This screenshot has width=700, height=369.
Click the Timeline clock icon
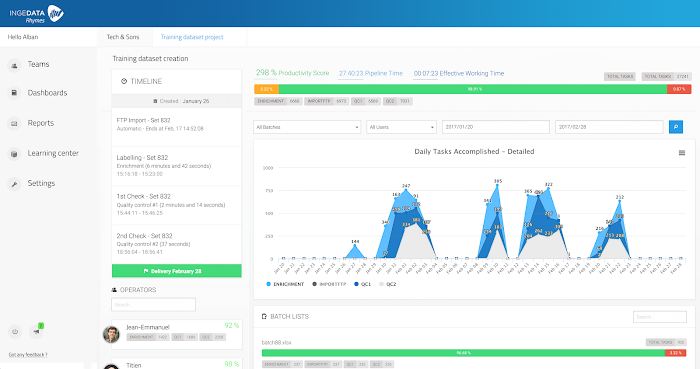point(124,81)
